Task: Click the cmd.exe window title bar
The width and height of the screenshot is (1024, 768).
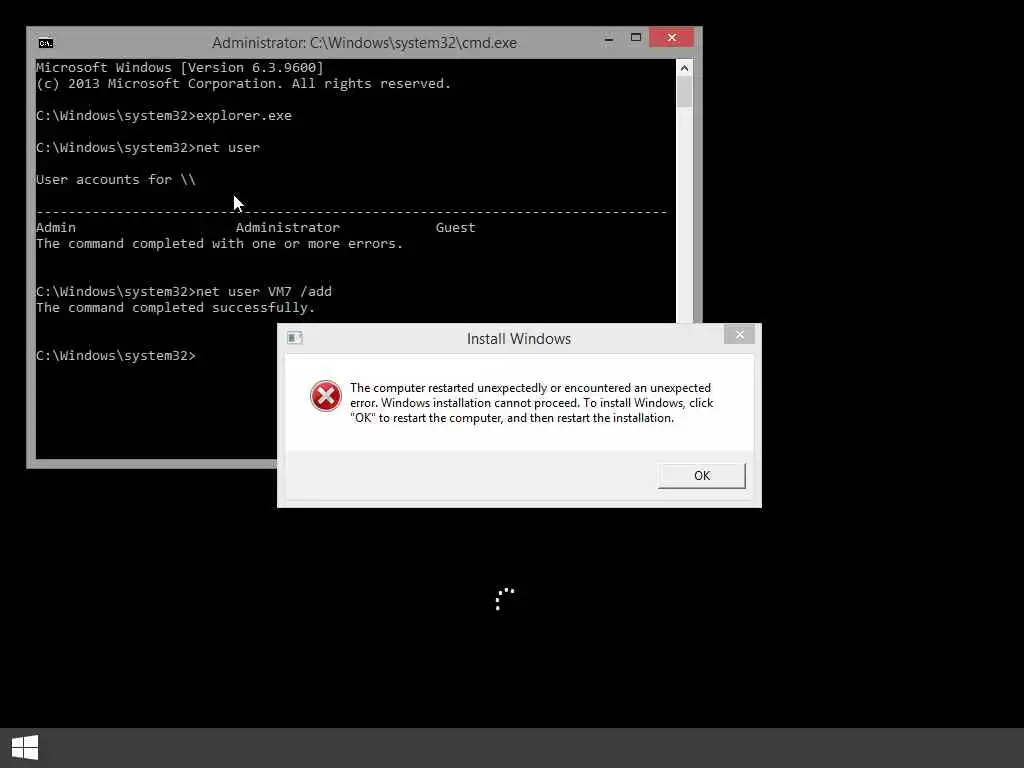Action: point(364,43)
